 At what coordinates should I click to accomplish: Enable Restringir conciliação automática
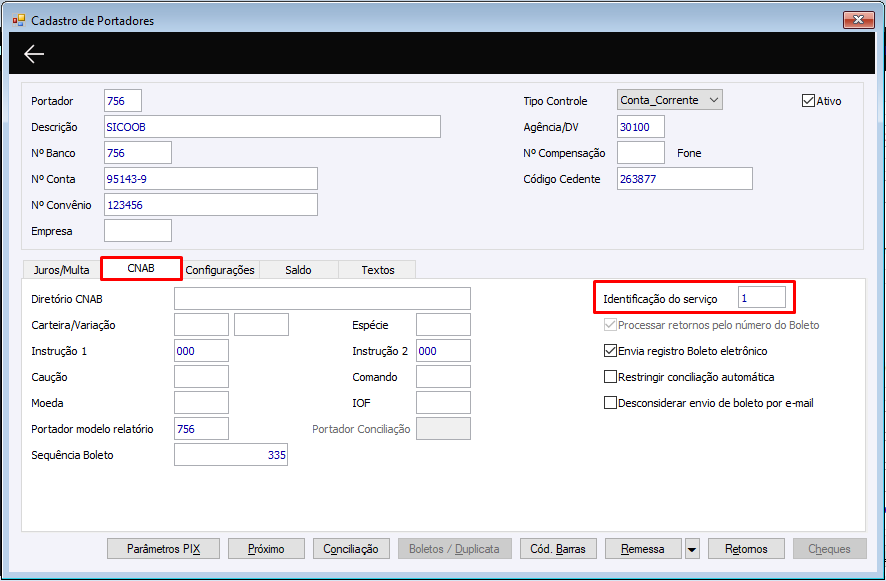point(610,377)
